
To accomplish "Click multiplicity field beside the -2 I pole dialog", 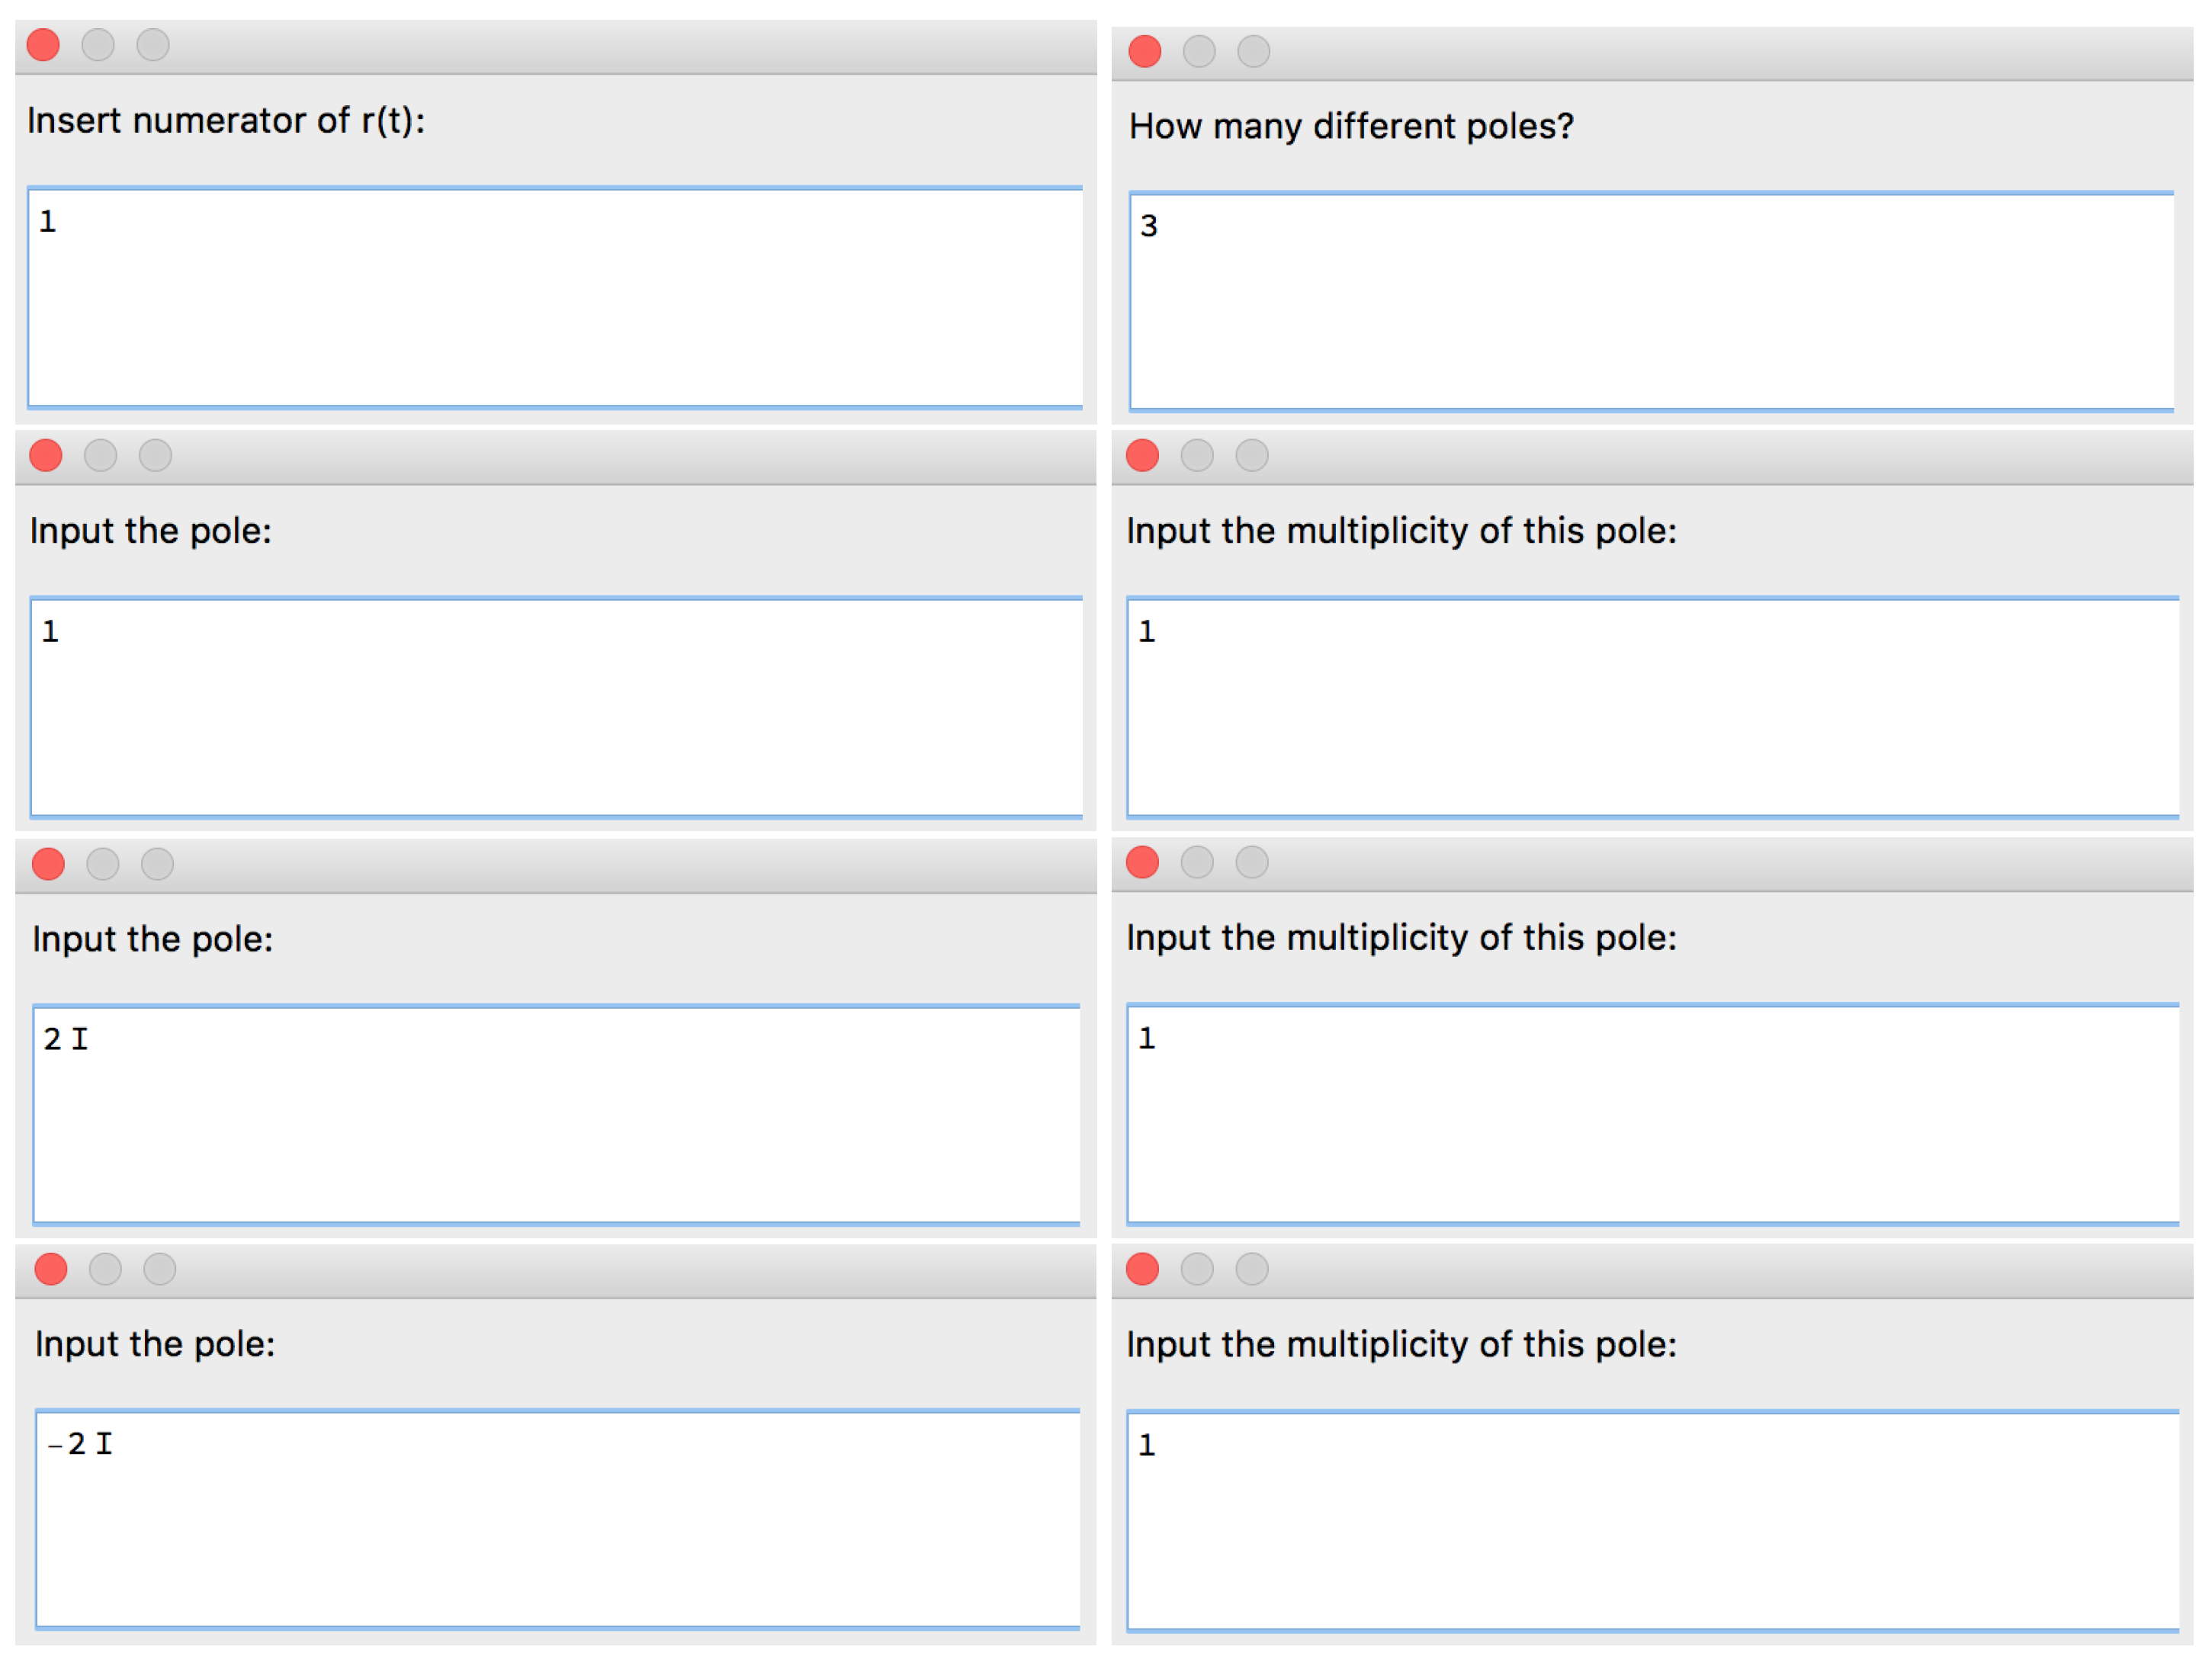I will (1652, 1521).
